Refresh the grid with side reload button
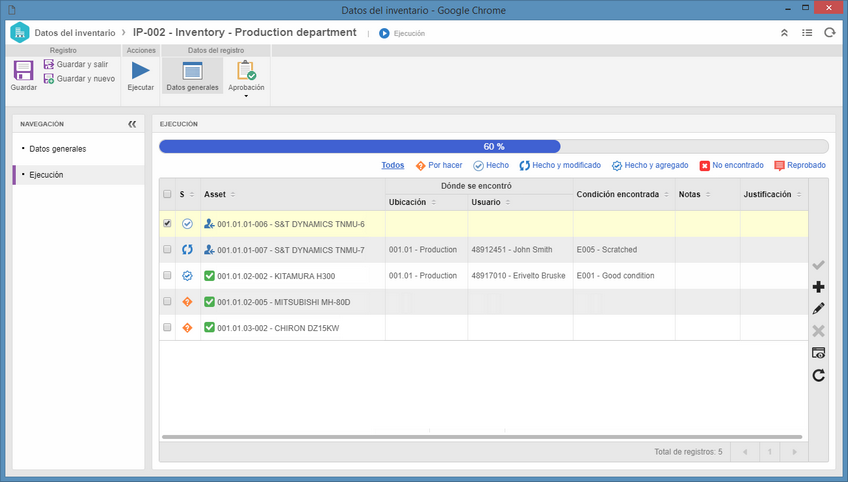The height and width of the screenshot is (482, 848). 818,375
